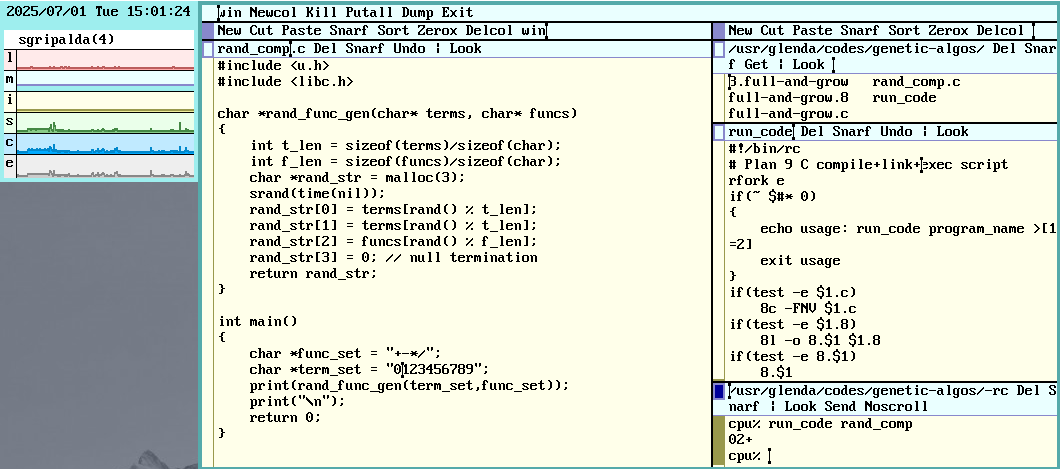Viewport: 1060px width, 469px height.
Task: Click Exit in the top acme tag
Action: (x=458, y=13)
